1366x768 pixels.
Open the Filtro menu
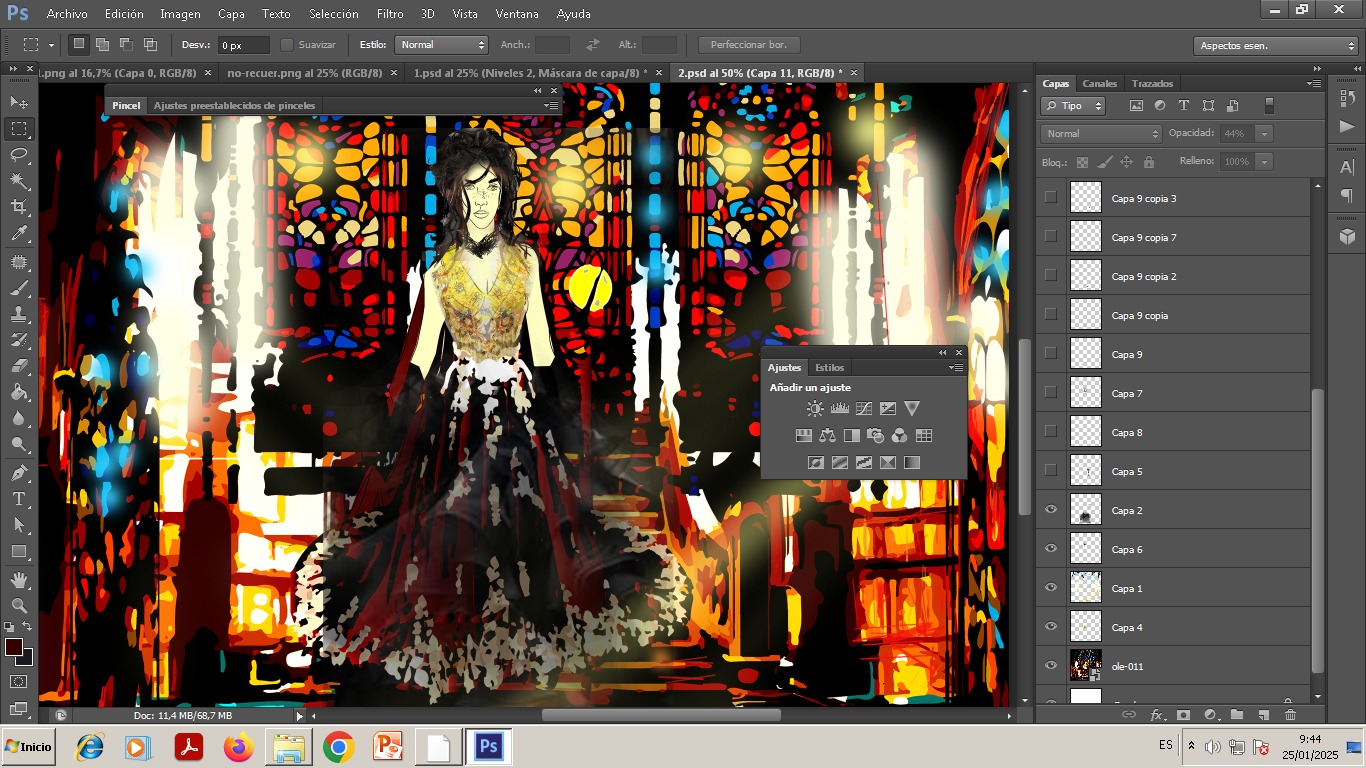[390, 14]
